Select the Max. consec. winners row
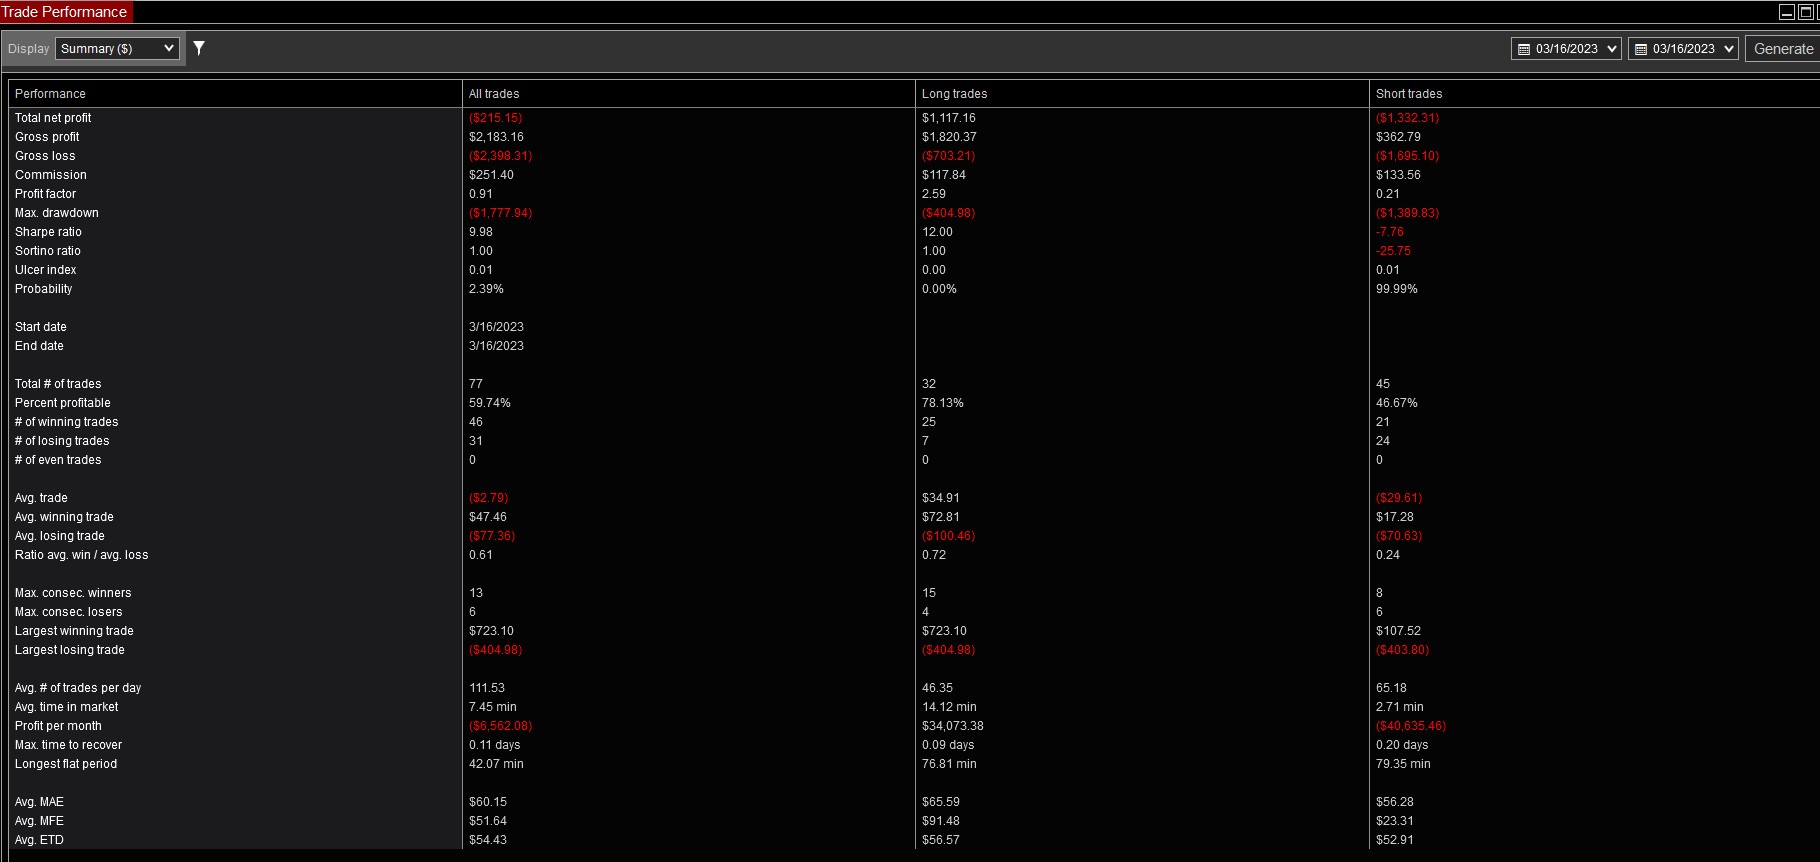Image resolution: width=1820 pixels, height=862 pixels. 73,593
